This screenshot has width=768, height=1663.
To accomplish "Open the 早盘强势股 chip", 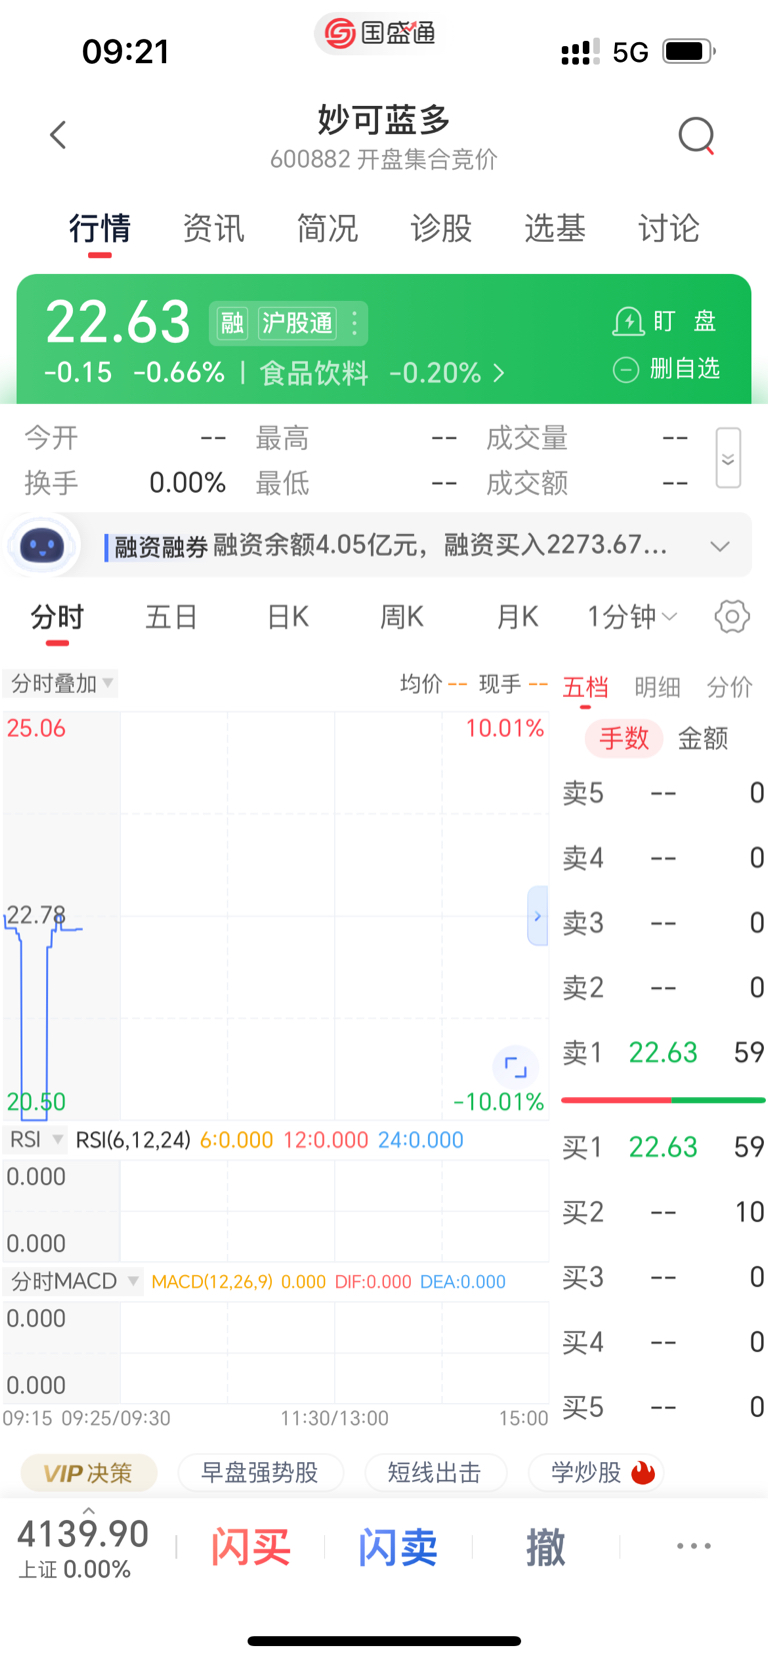I will tap(260, 1473).
